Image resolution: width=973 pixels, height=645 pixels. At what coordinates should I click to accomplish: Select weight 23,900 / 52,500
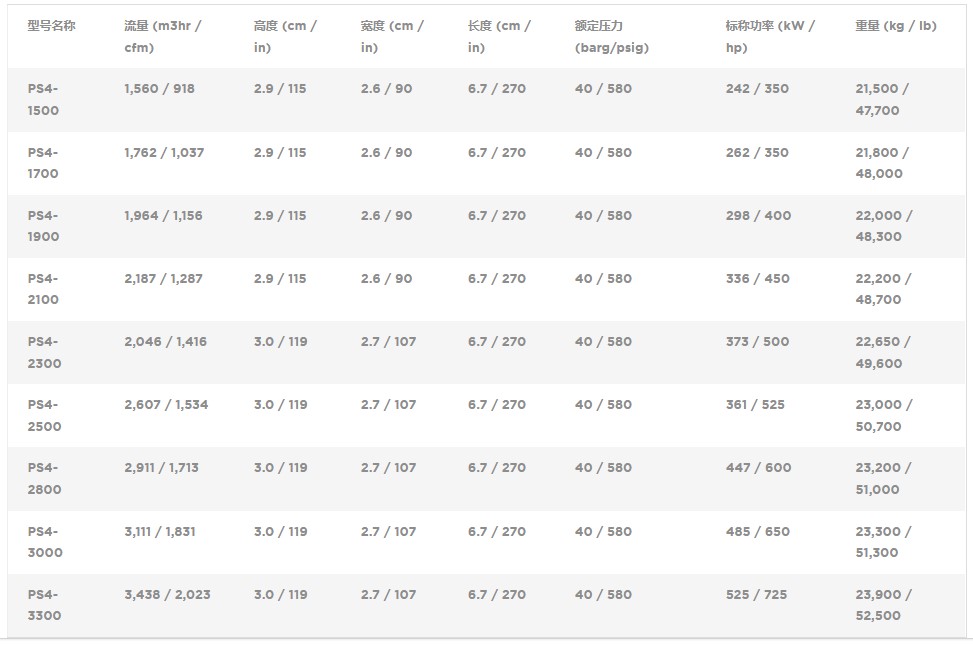tap(883, 605)
